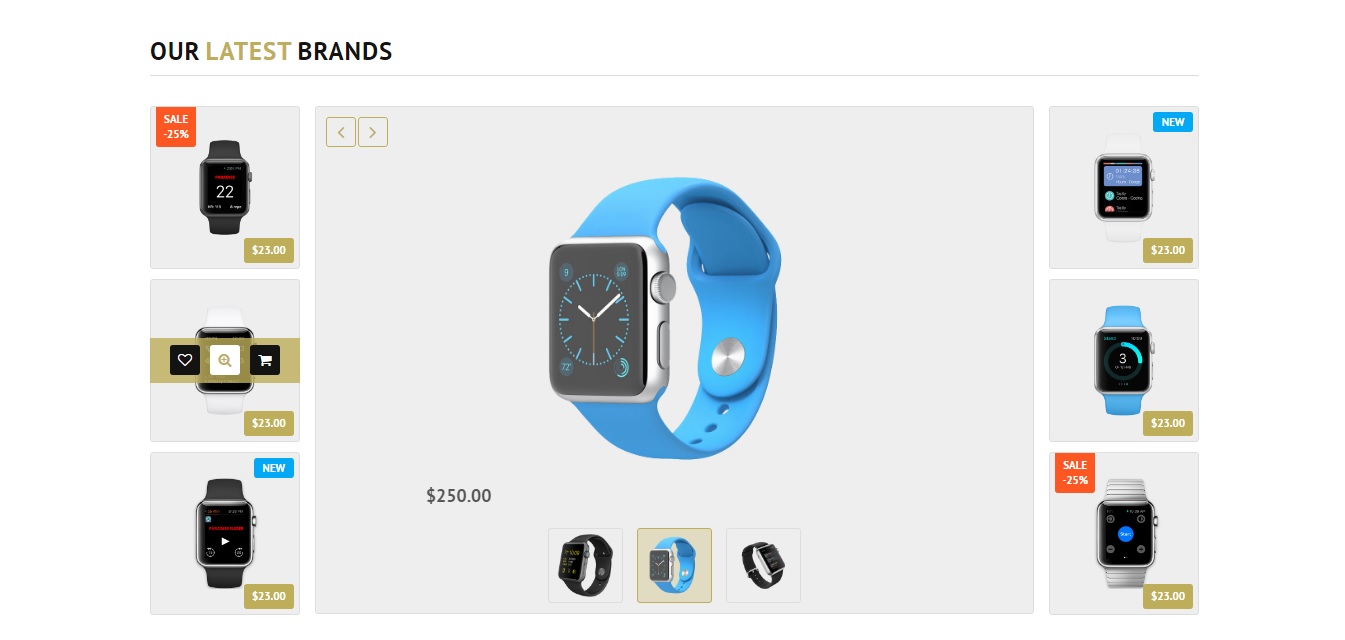Select the black sport watch thumbnail
The image size is (1345, 640).
click(x=585, y=566)
